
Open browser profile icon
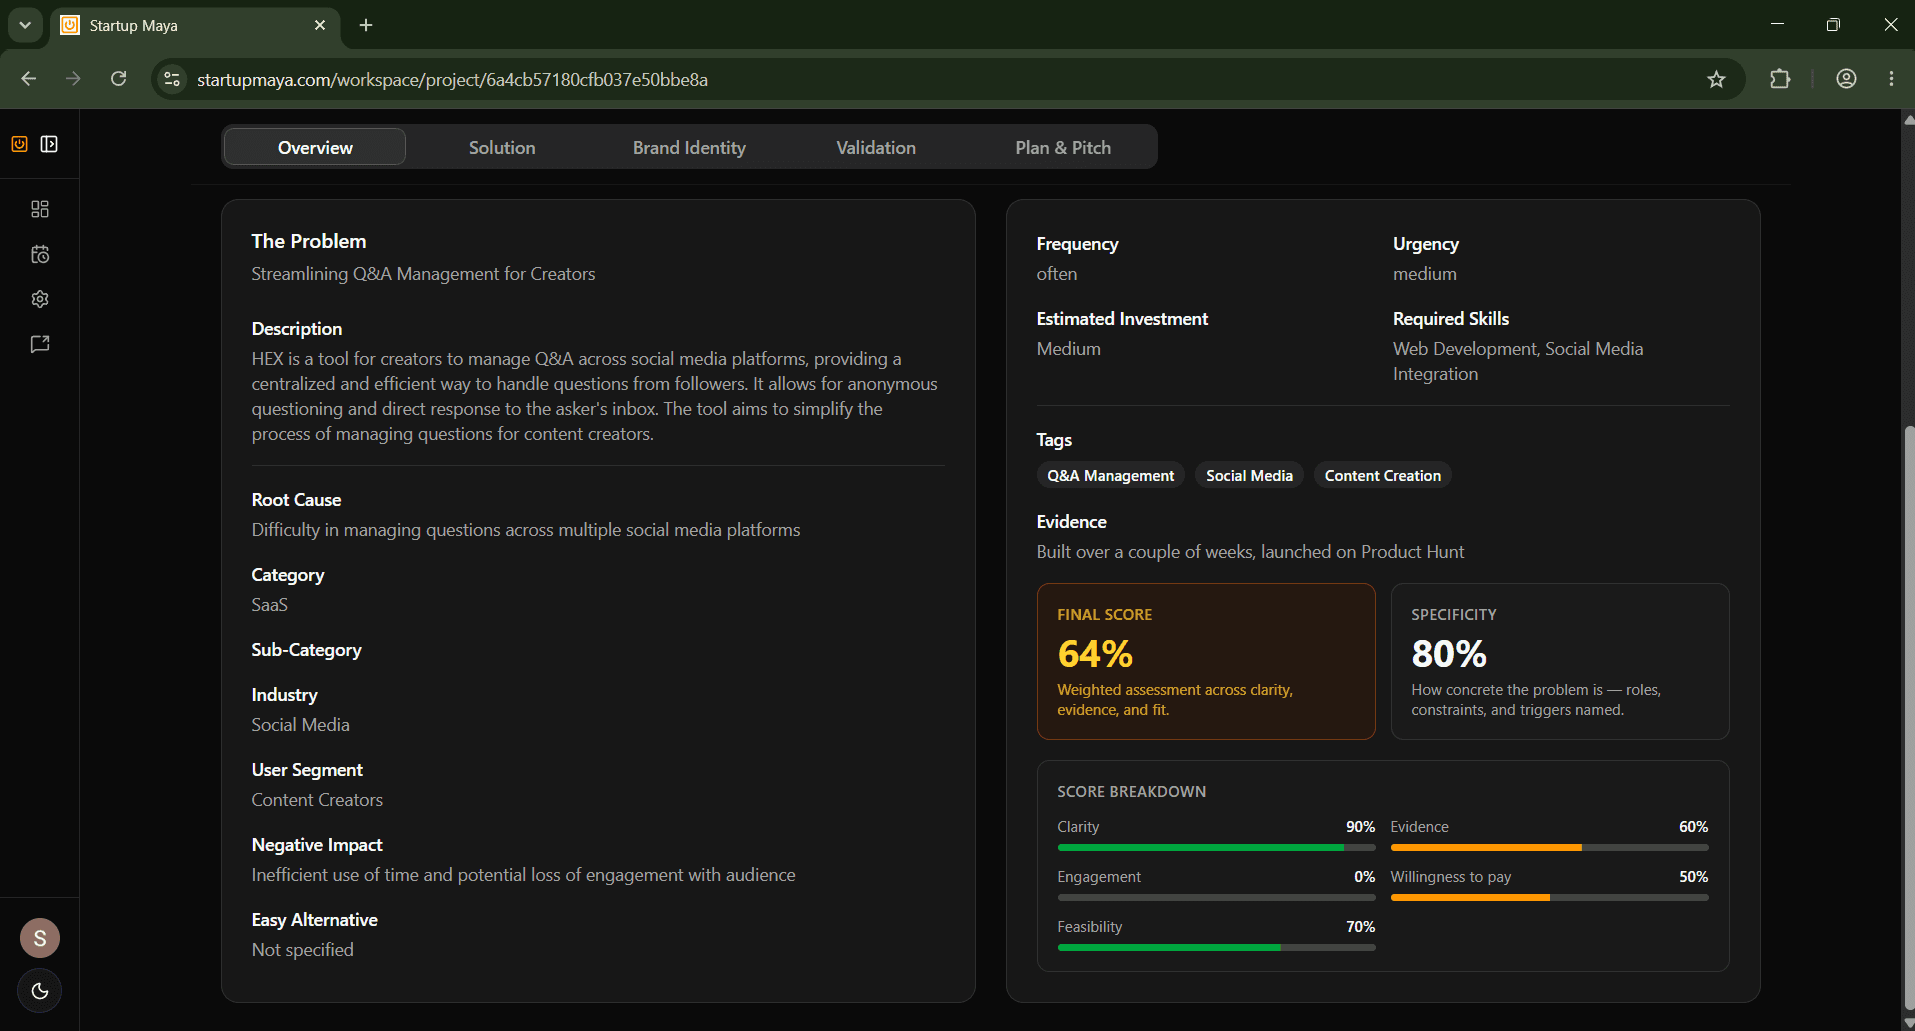pyautogui.click(x=1846, y=79)
